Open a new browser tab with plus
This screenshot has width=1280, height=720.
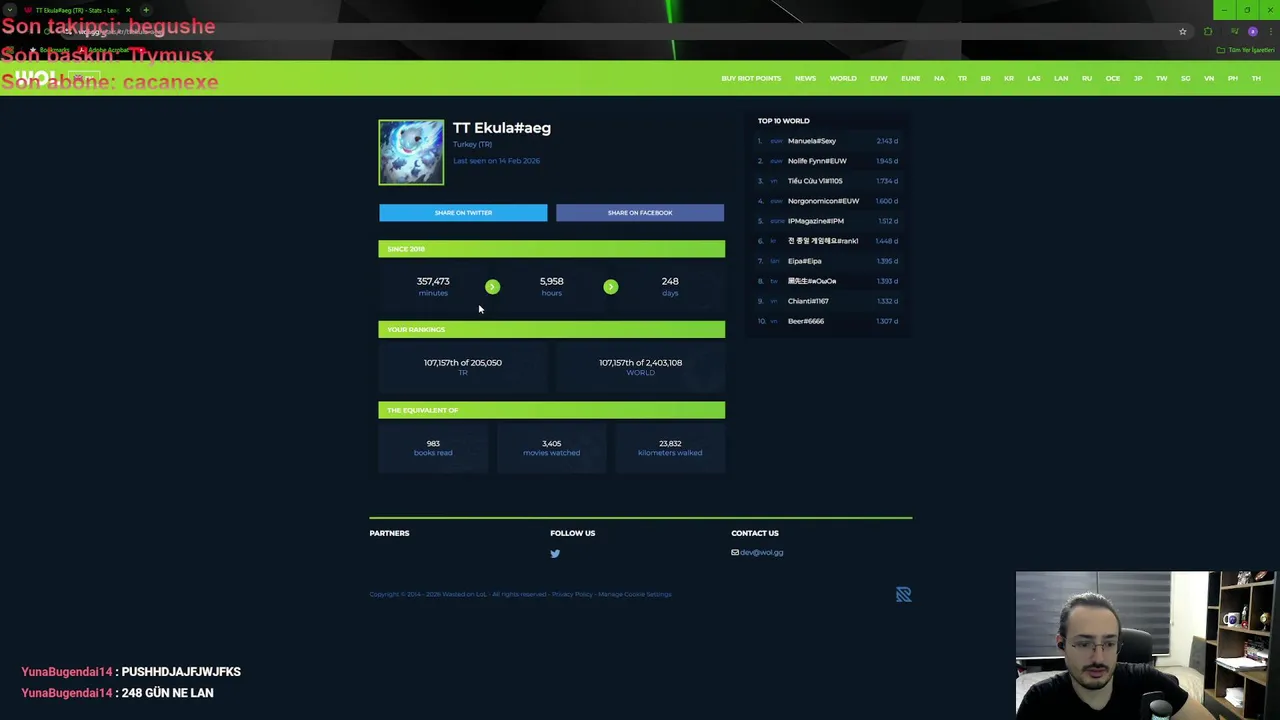pos(146,10)
